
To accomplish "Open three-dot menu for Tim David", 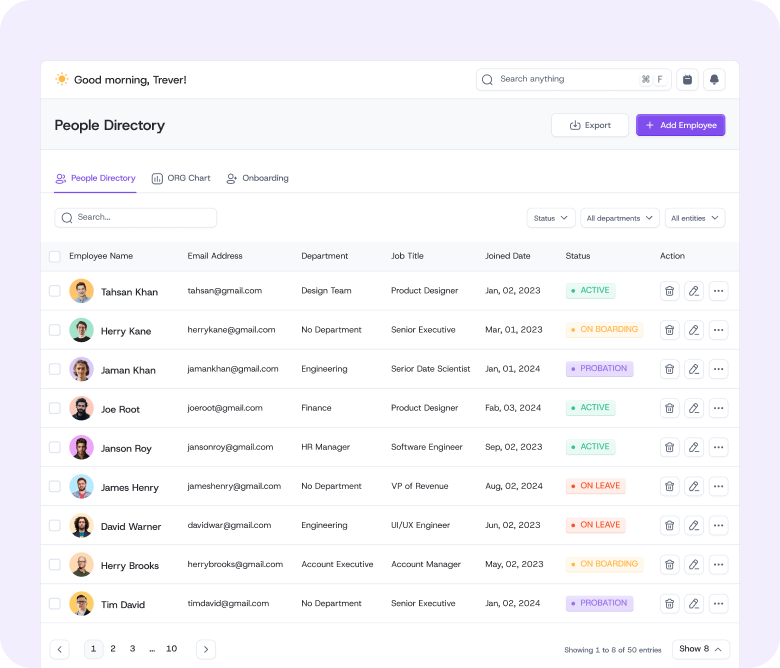I will click(718, 604).
